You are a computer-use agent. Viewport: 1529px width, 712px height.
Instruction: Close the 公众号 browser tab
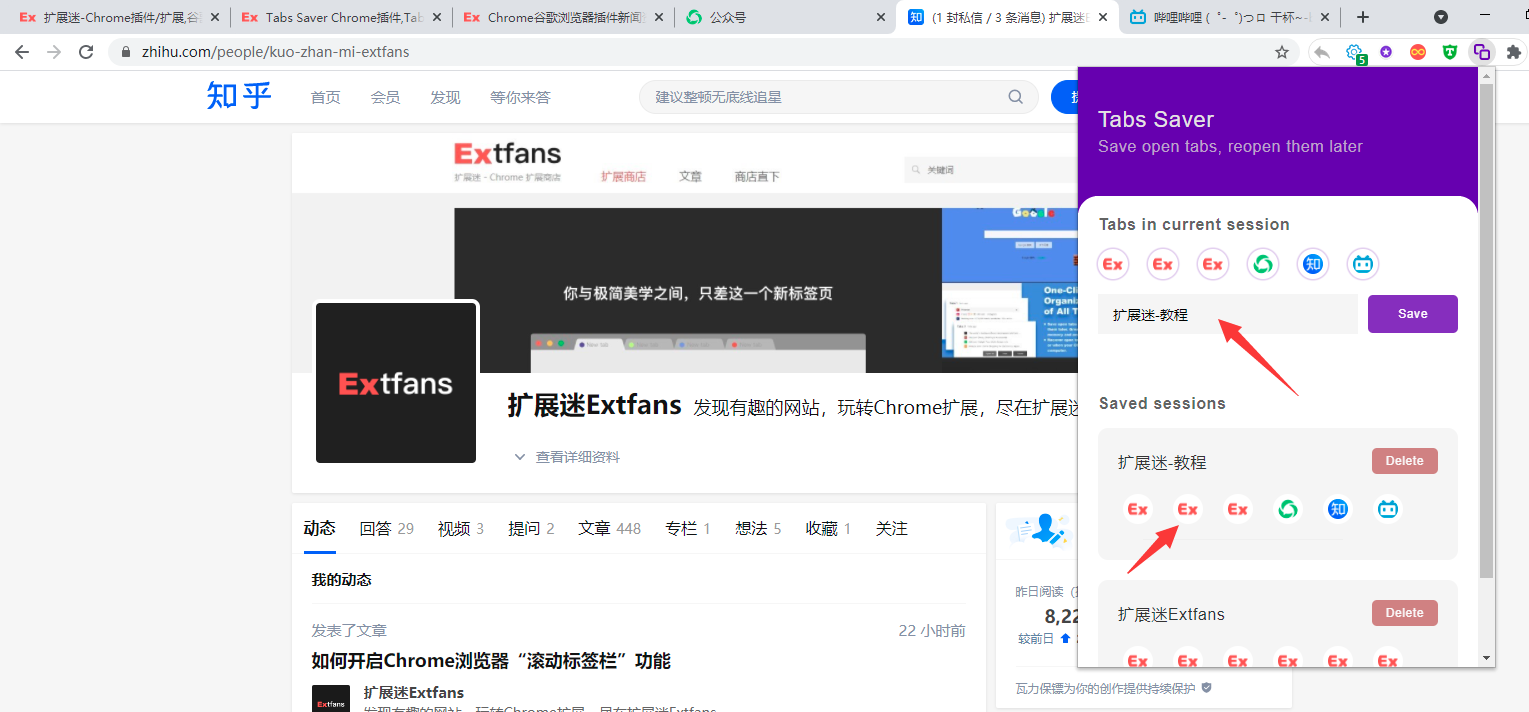(881, 17)
